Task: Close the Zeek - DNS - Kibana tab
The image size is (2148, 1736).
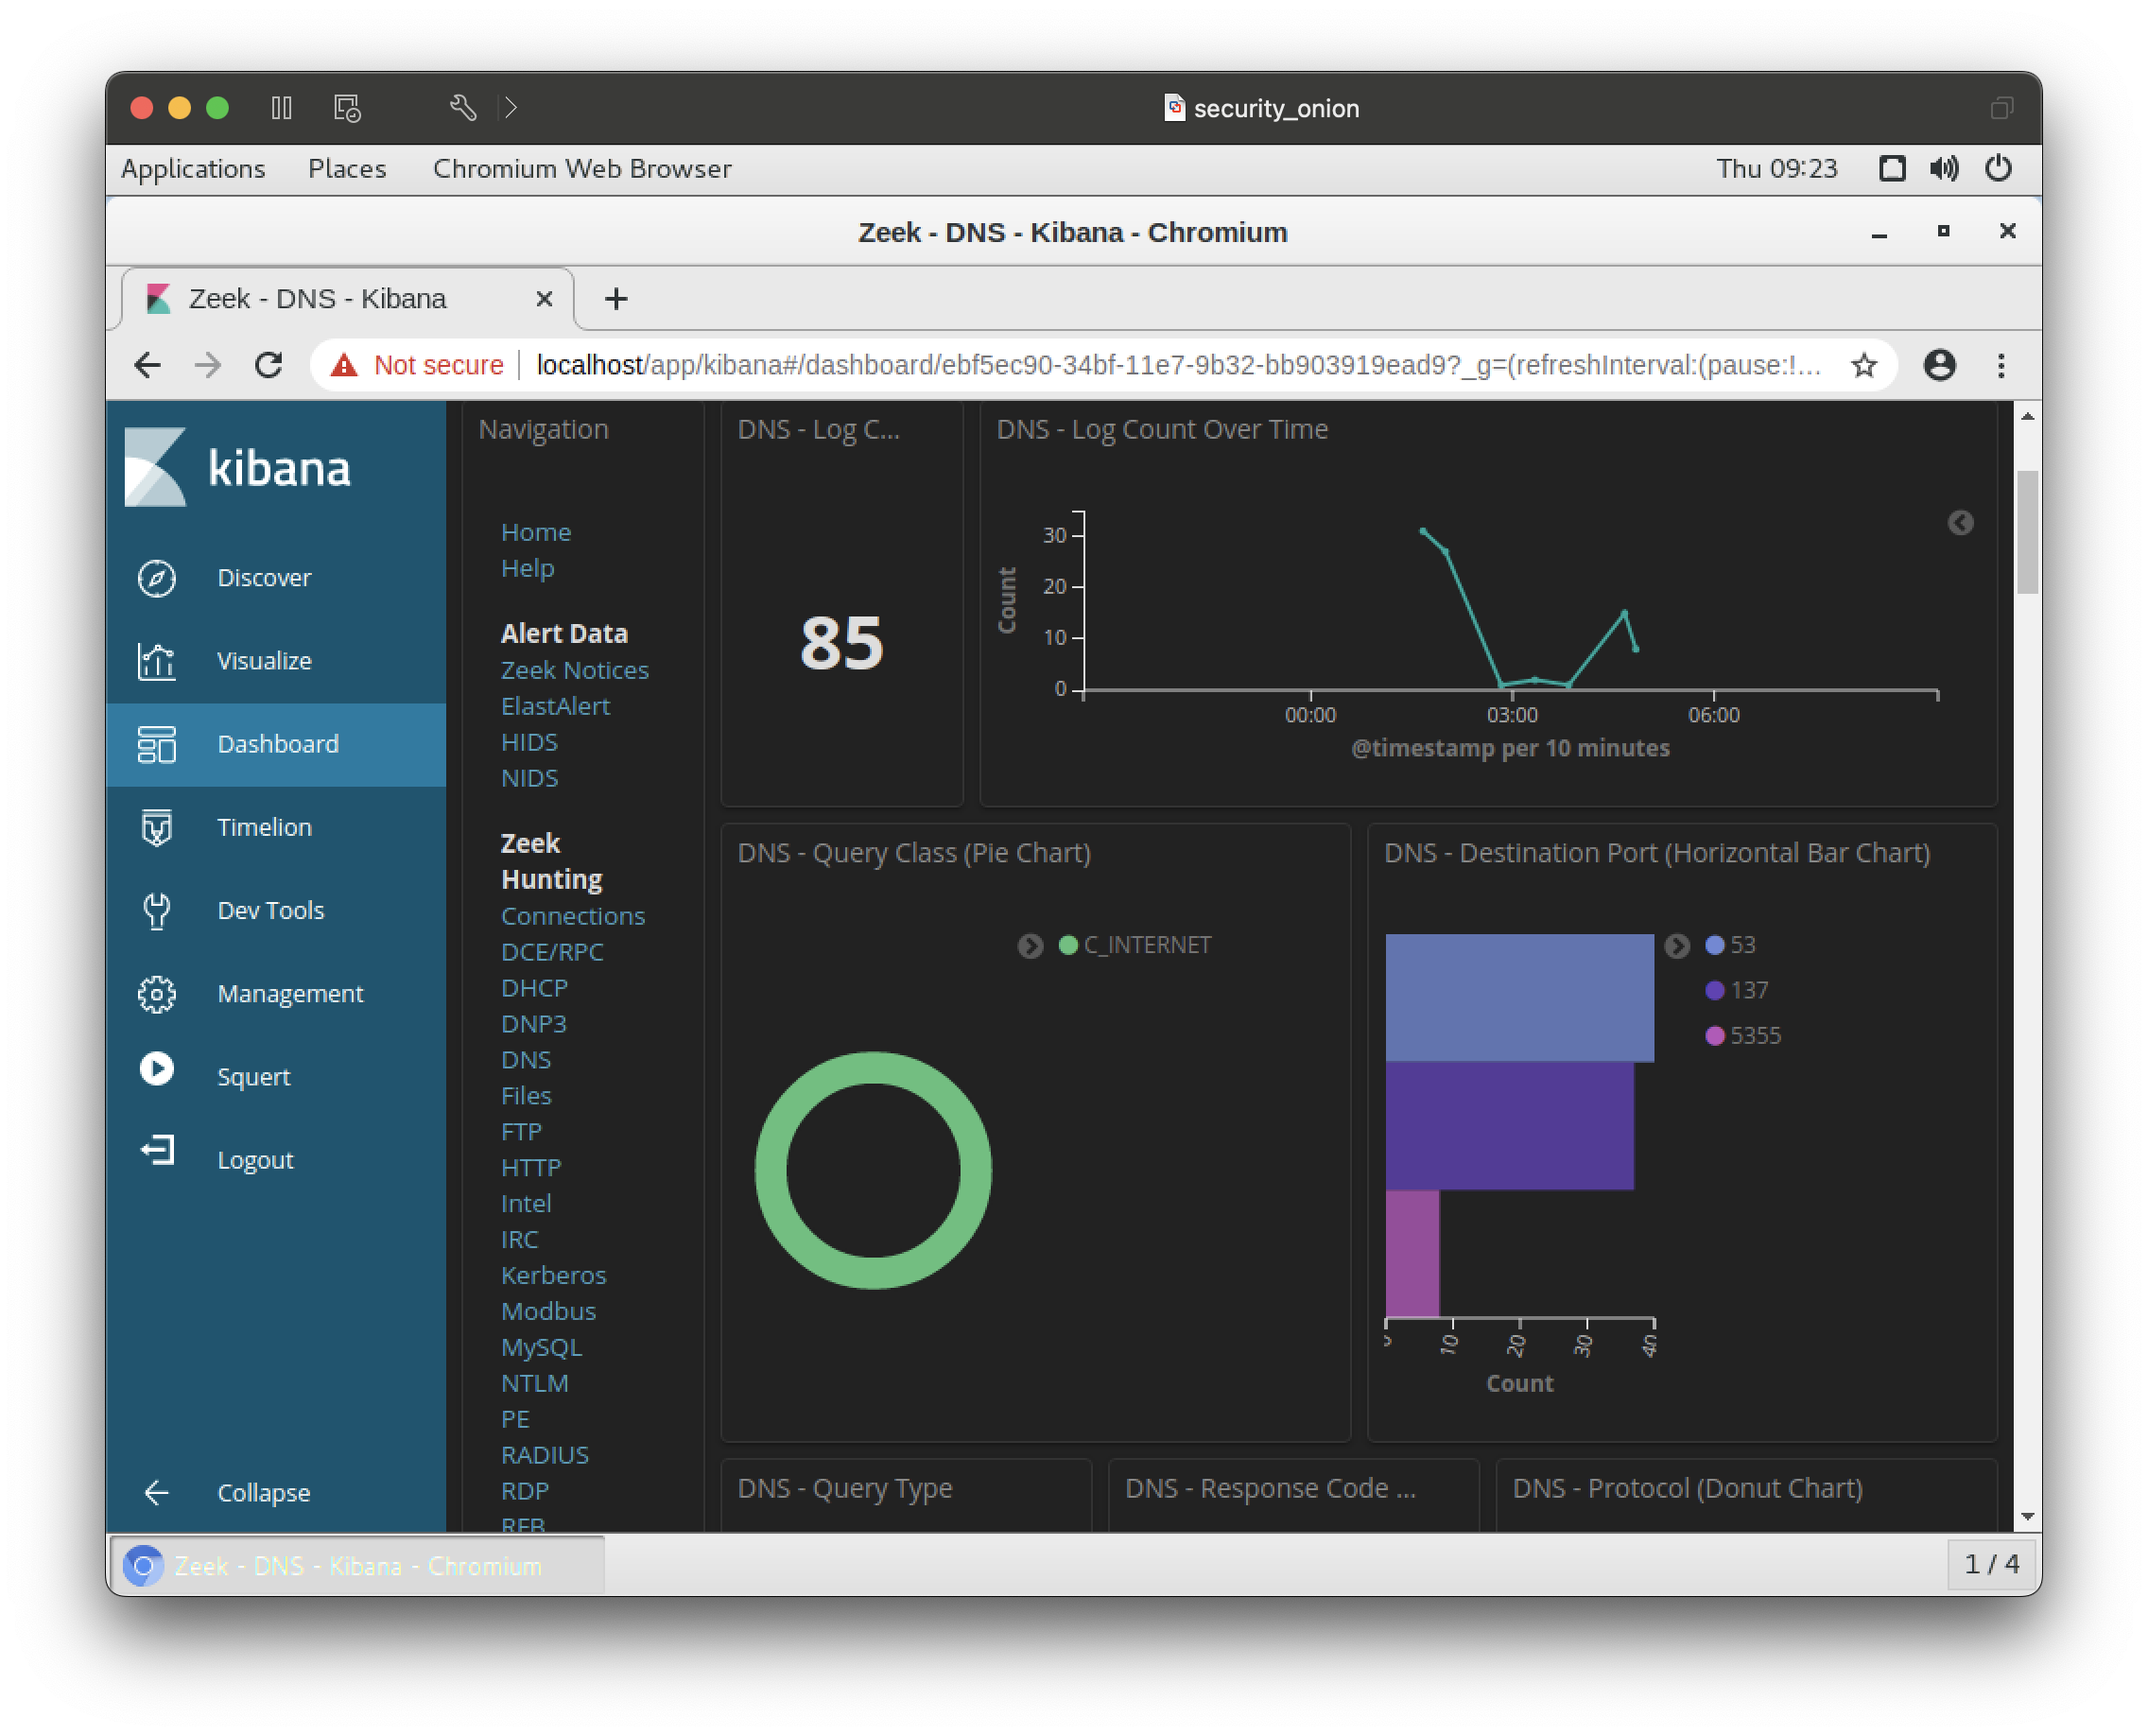Action: (544, 299)
